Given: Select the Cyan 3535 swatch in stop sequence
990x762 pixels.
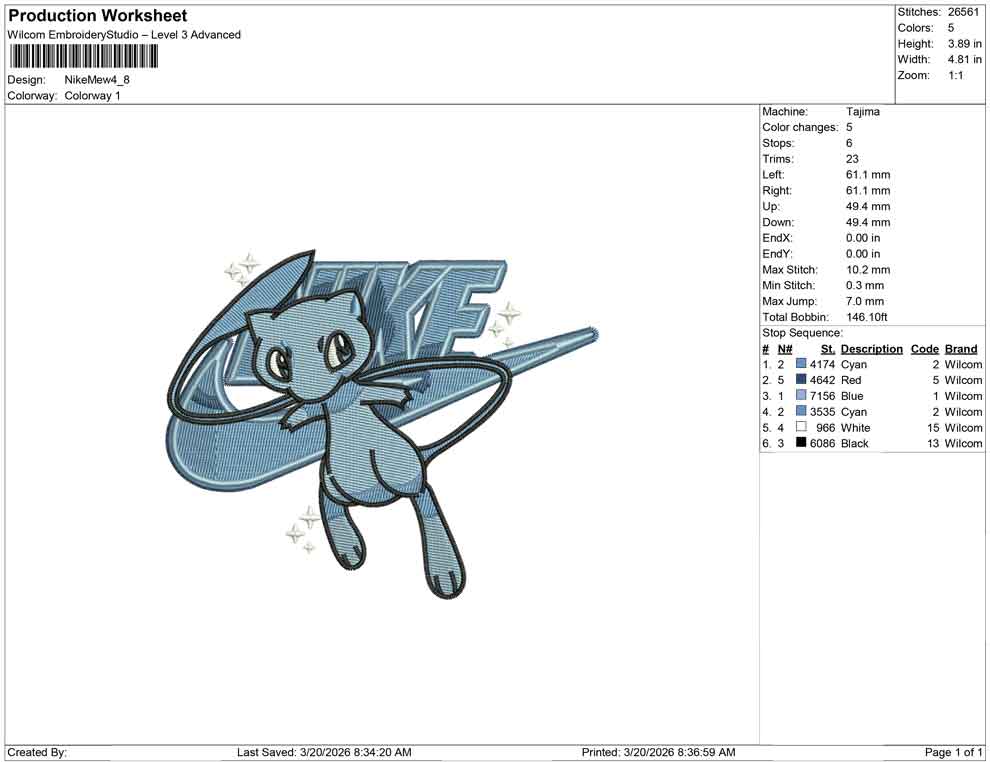Looking at the screenshot, I should coord(799,412).
